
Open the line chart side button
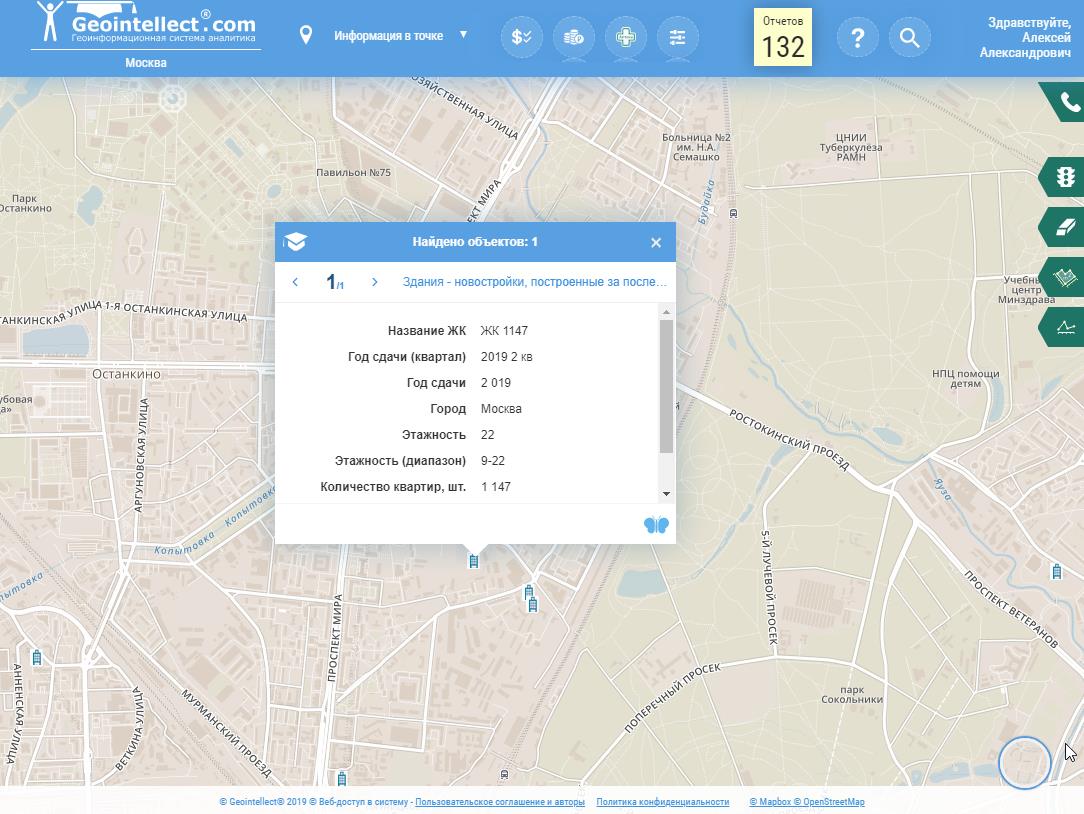tap(1066, 327)
